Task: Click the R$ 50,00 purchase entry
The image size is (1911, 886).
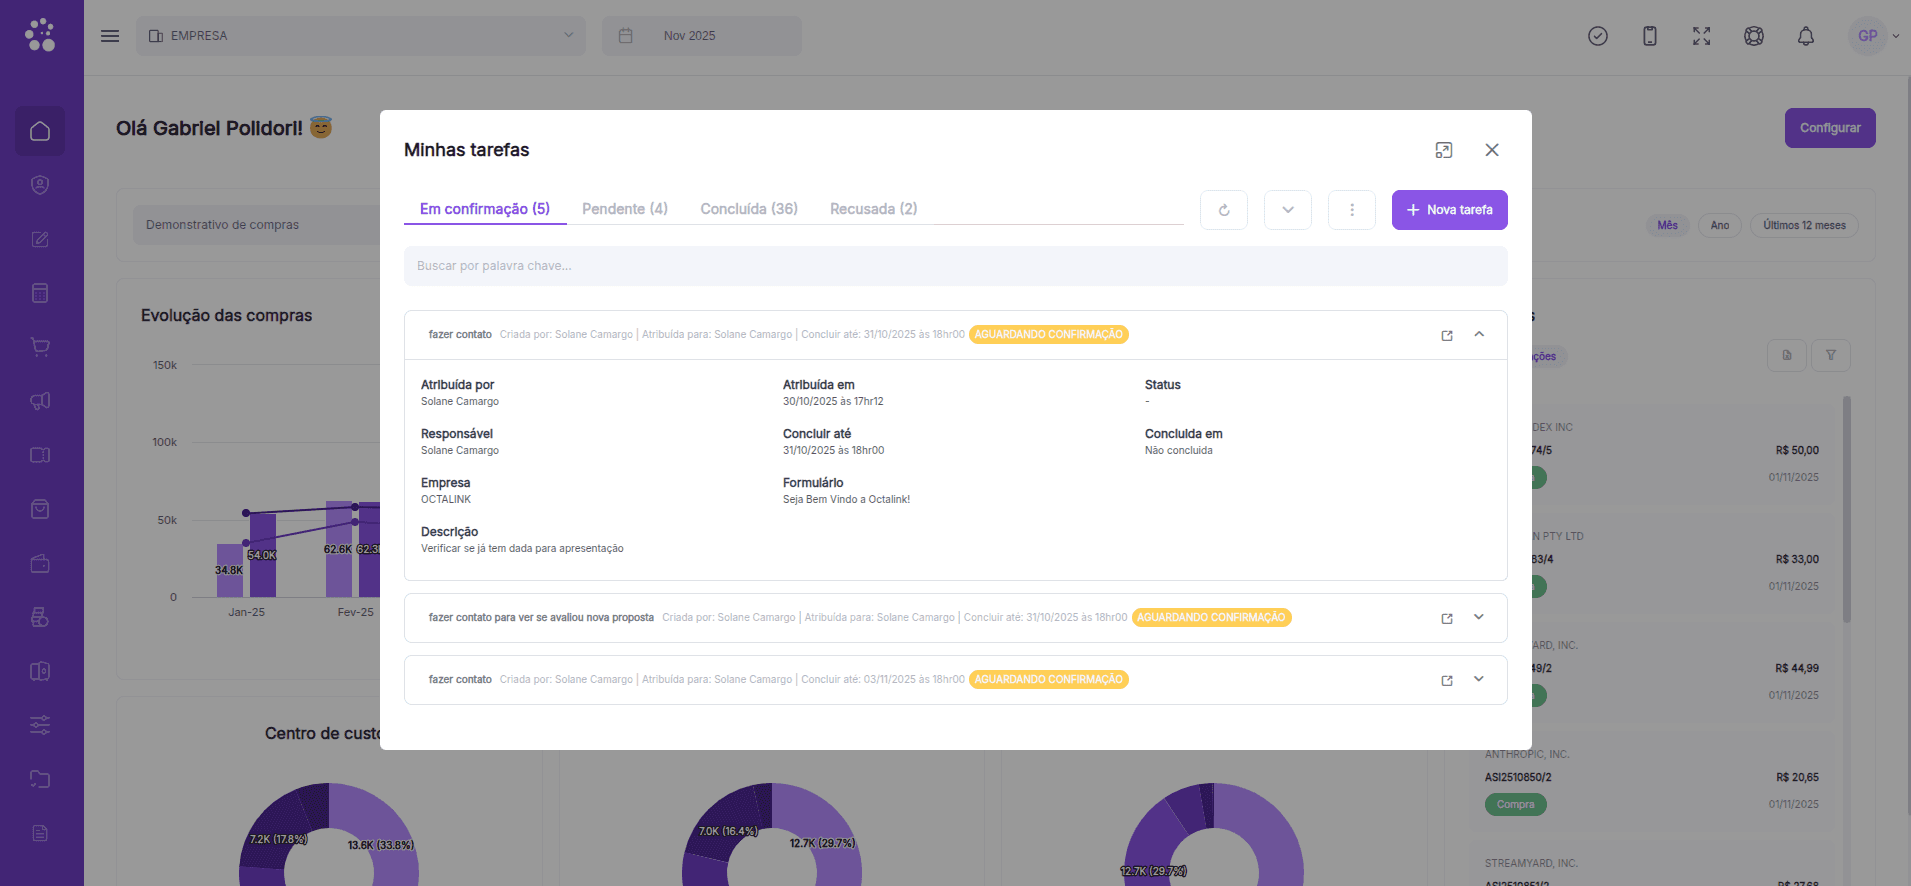Action: 1797,450
